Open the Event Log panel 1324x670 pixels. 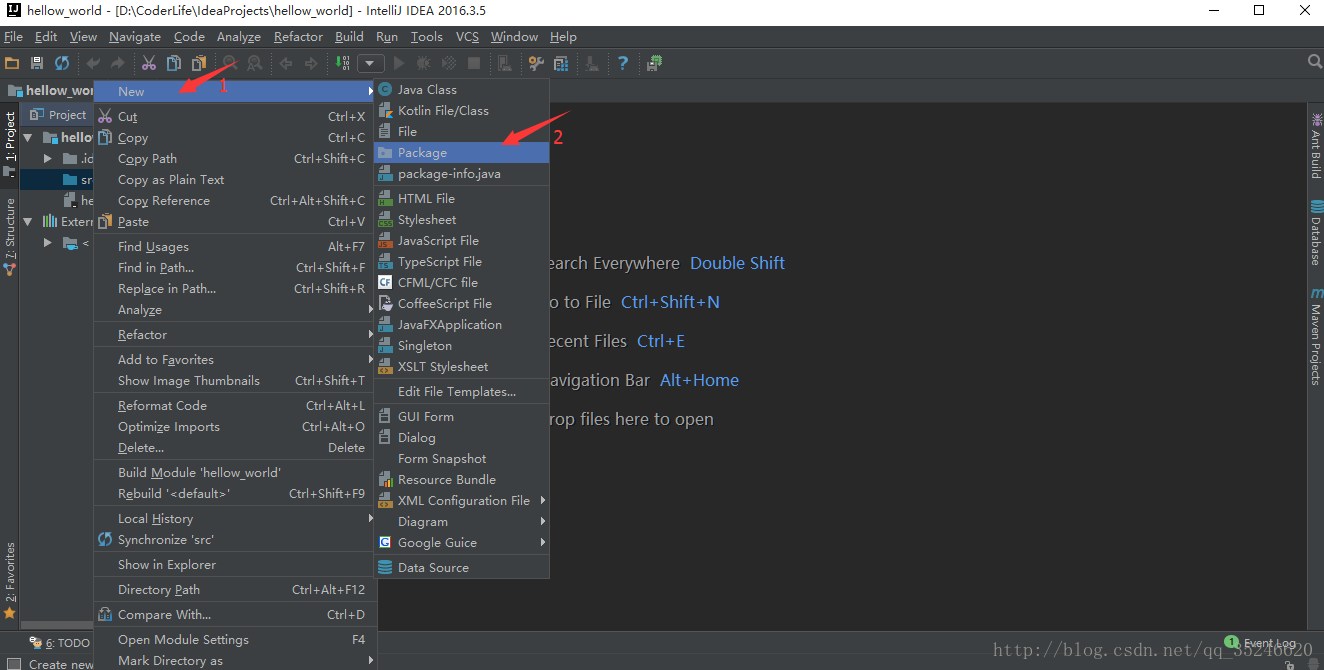click(1260, 643)
